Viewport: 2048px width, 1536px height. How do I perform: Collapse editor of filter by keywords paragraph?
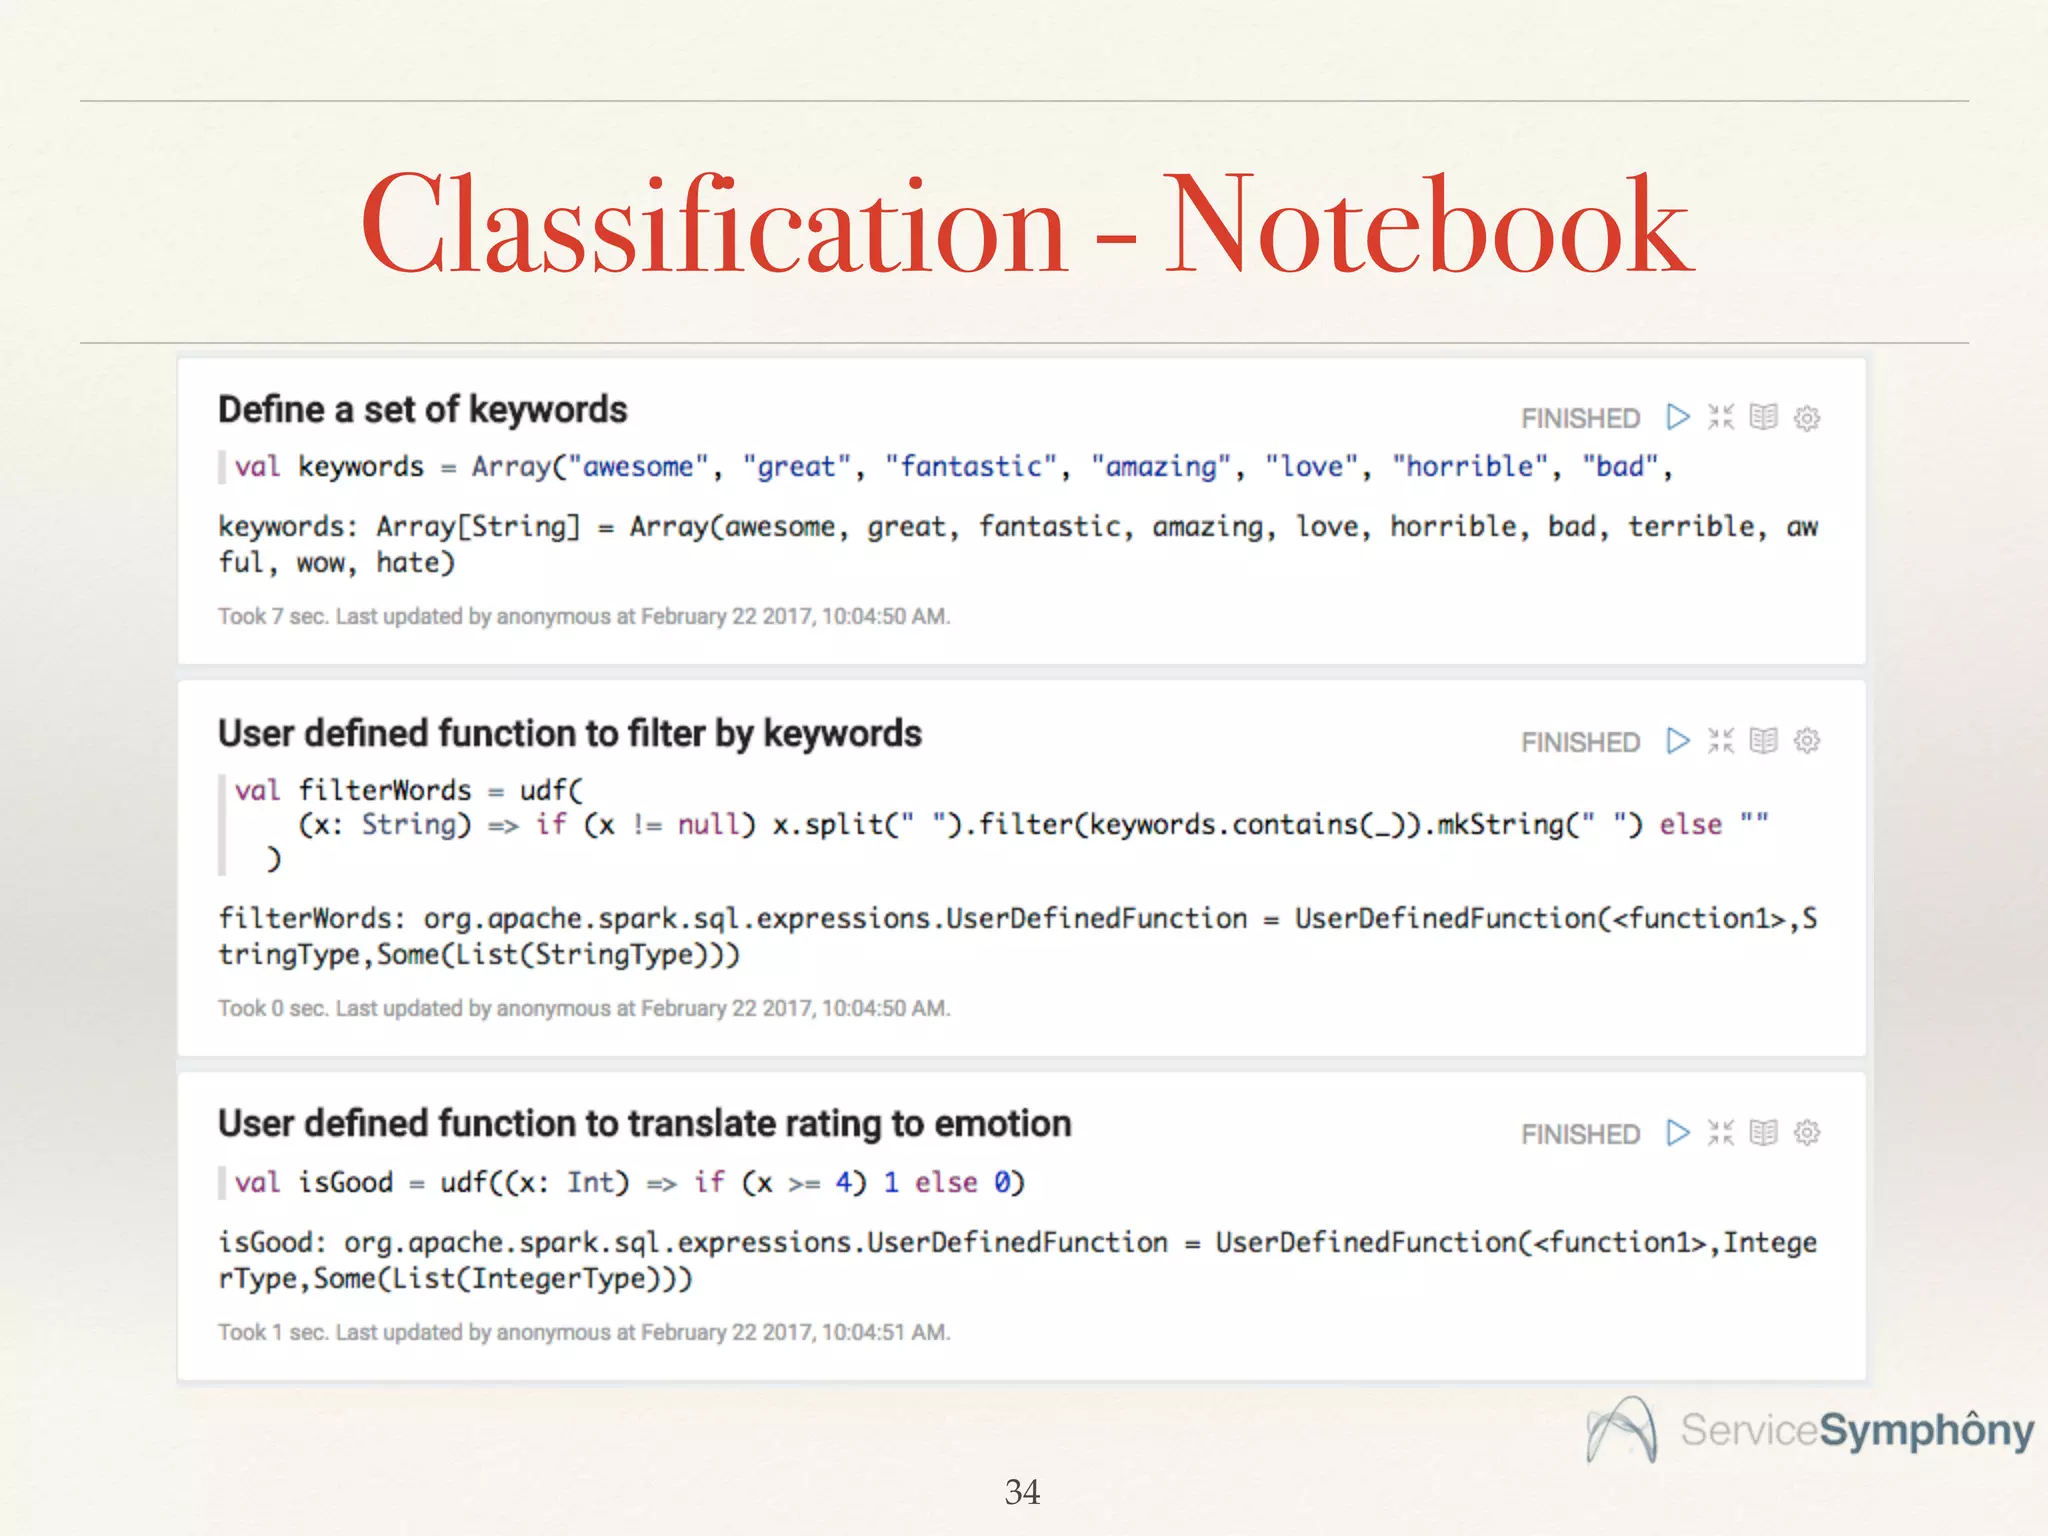1721,741
